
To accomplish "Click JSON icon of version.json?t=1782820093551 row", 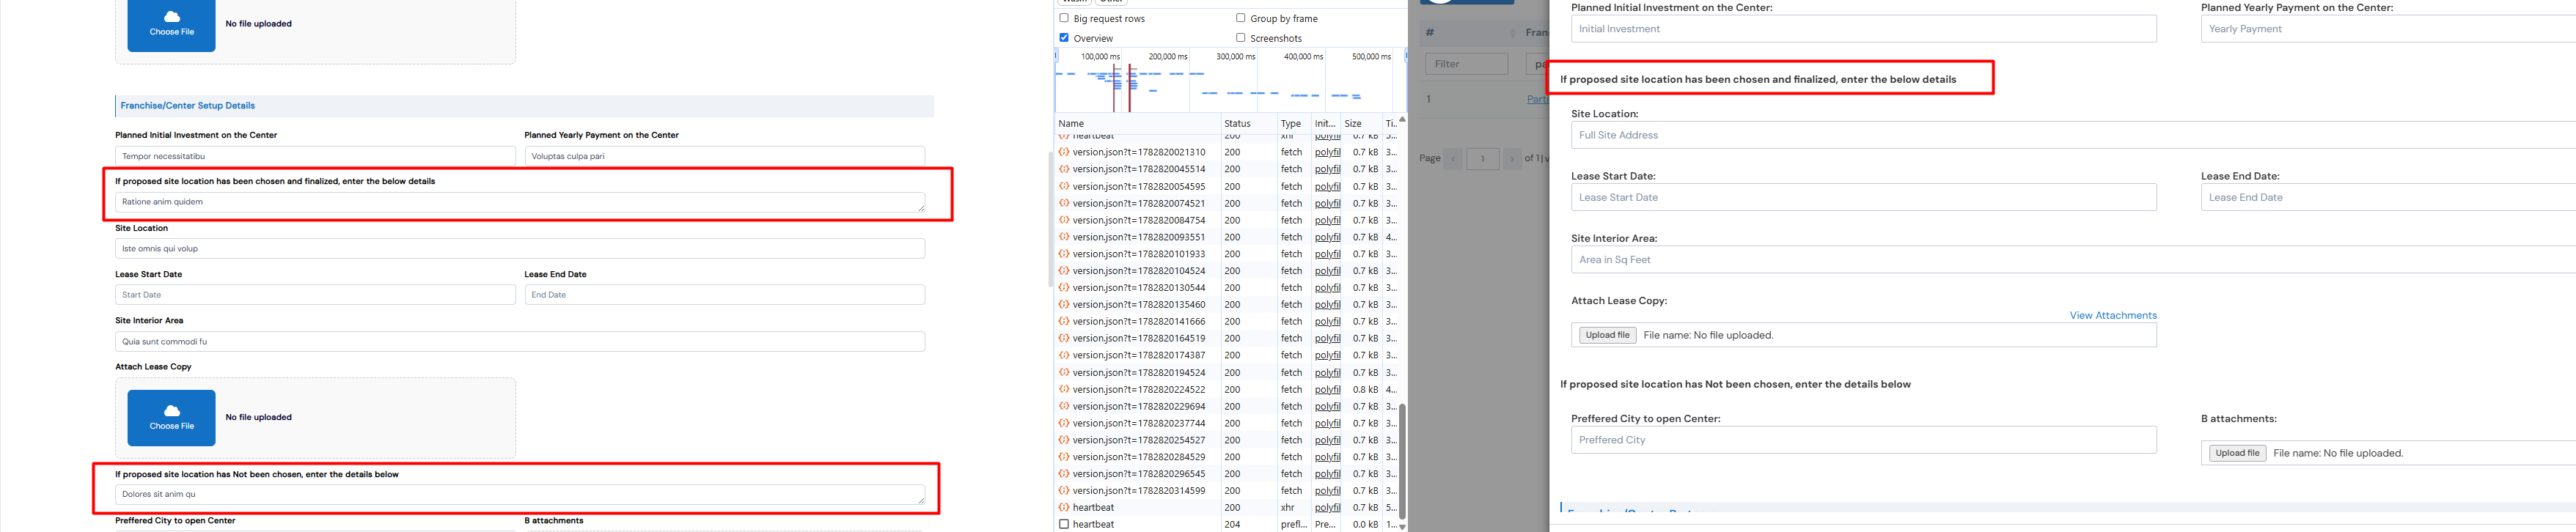I will [1065, 237].
